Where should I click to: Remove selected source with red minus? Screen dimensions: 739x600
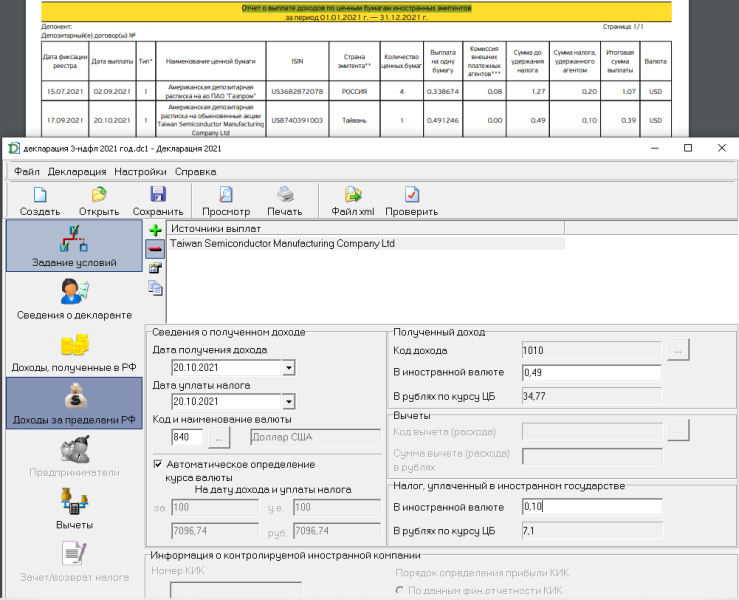tap(155, 249)
